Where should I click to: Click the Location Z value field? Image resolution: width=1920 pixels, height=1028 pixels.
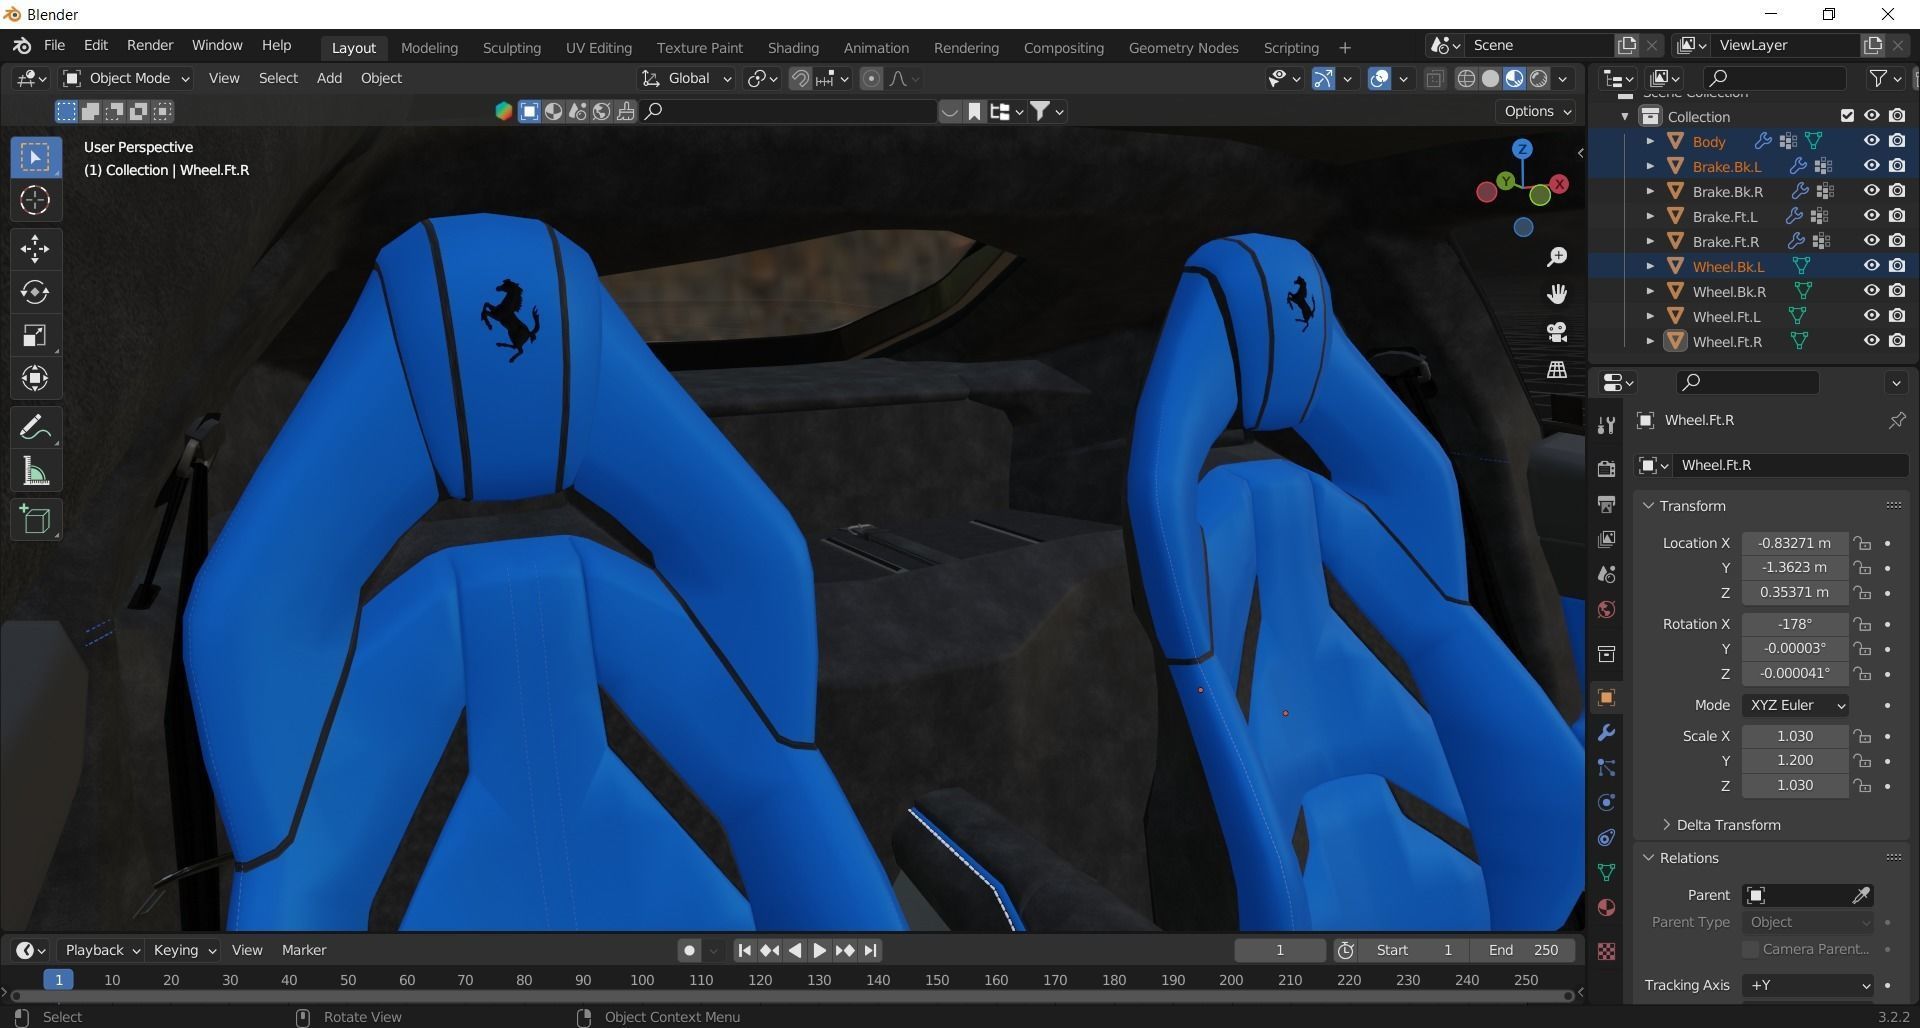coord(1795,592)
